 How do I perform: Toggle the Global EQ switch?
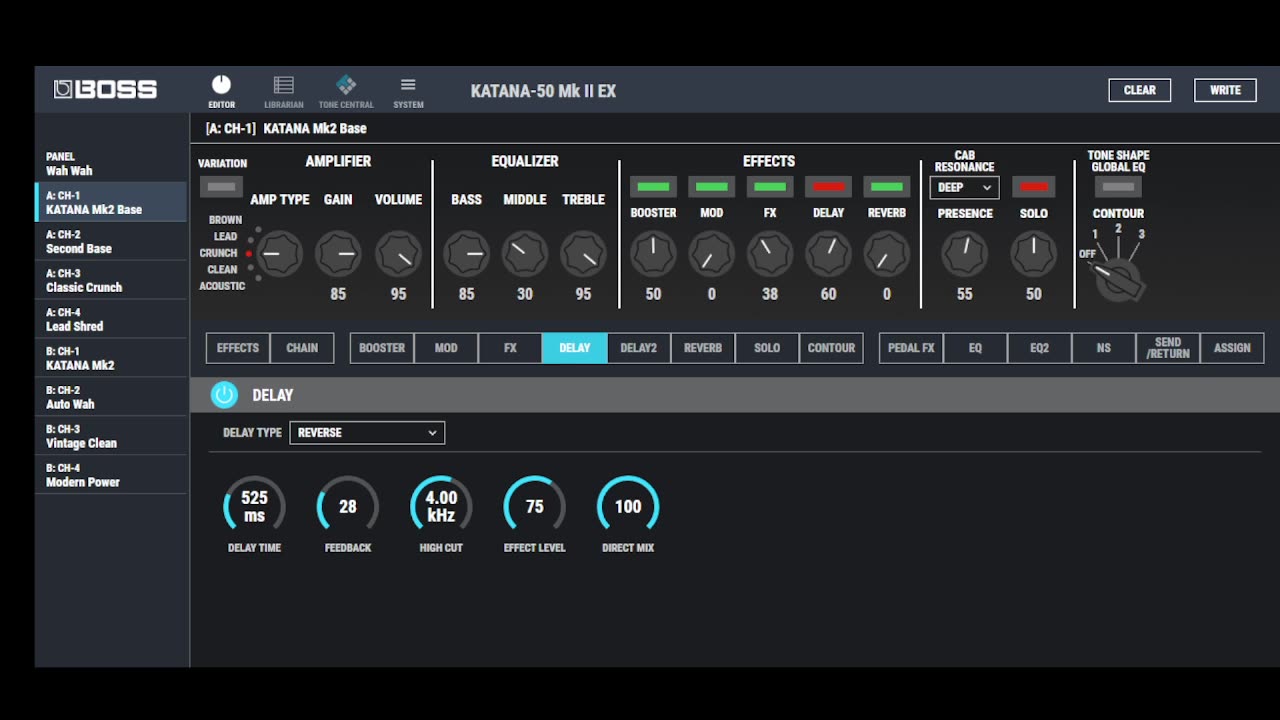tap(1118, 187)
